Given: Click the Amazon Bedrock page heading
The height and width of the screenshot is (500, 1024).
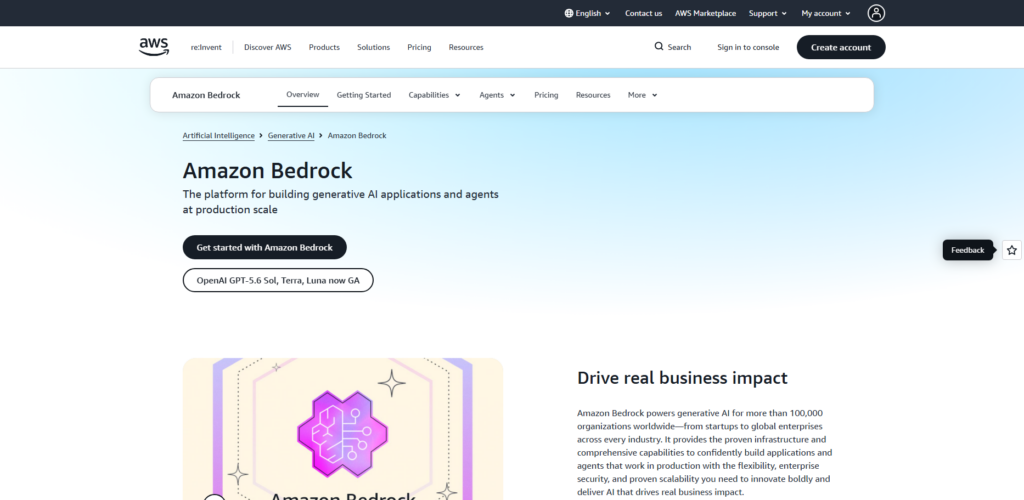Looking at the screenshot, I should pyautogui.click(x=268, y=171).
